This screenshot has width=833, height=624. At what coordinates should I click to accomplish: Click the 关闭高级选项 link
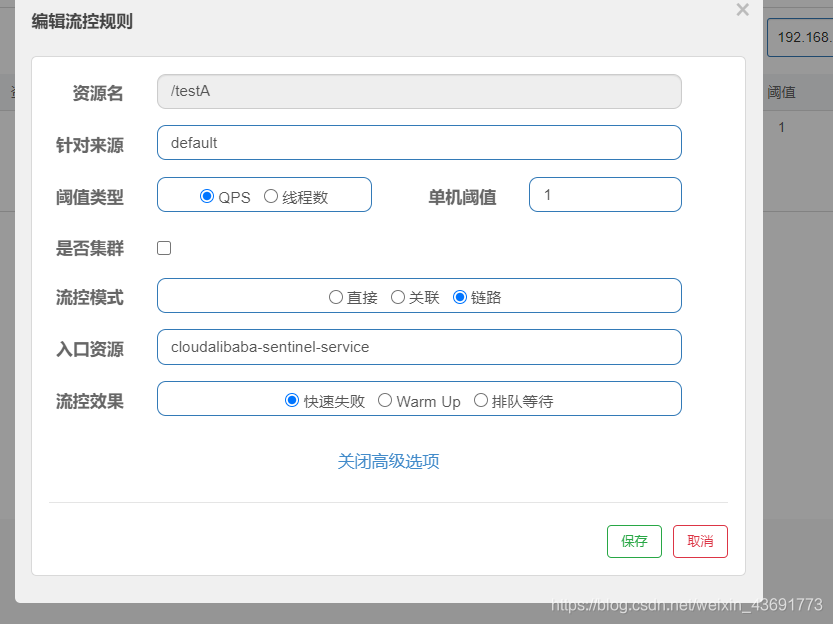click(x=388, y=461)
